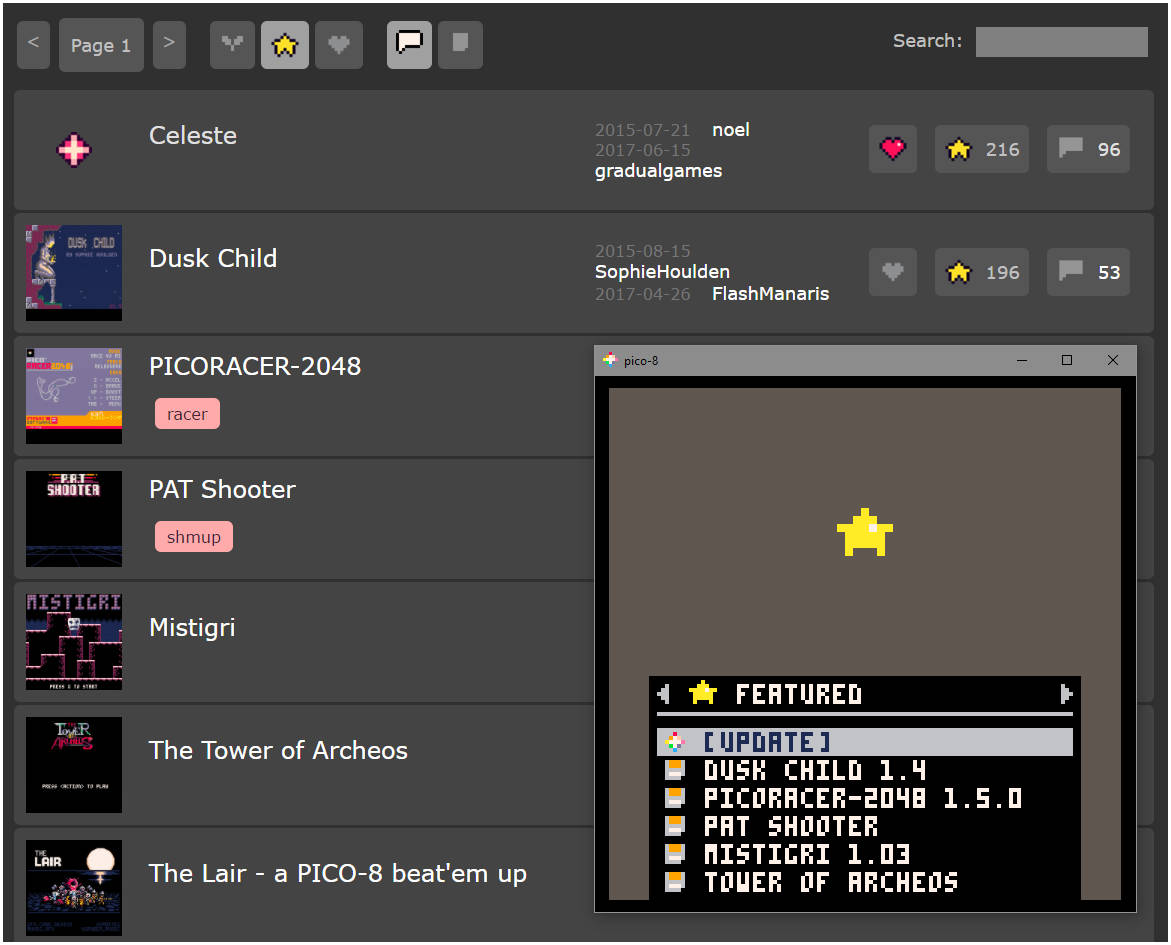Close the pico-8 window
Viewport: 1171px width, 945px height.
pos(1113,361)
